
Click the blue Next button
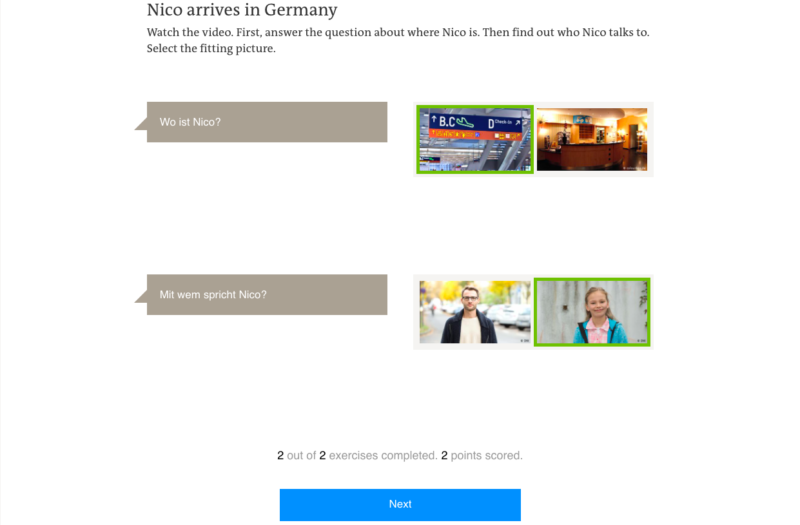[400, 505]
